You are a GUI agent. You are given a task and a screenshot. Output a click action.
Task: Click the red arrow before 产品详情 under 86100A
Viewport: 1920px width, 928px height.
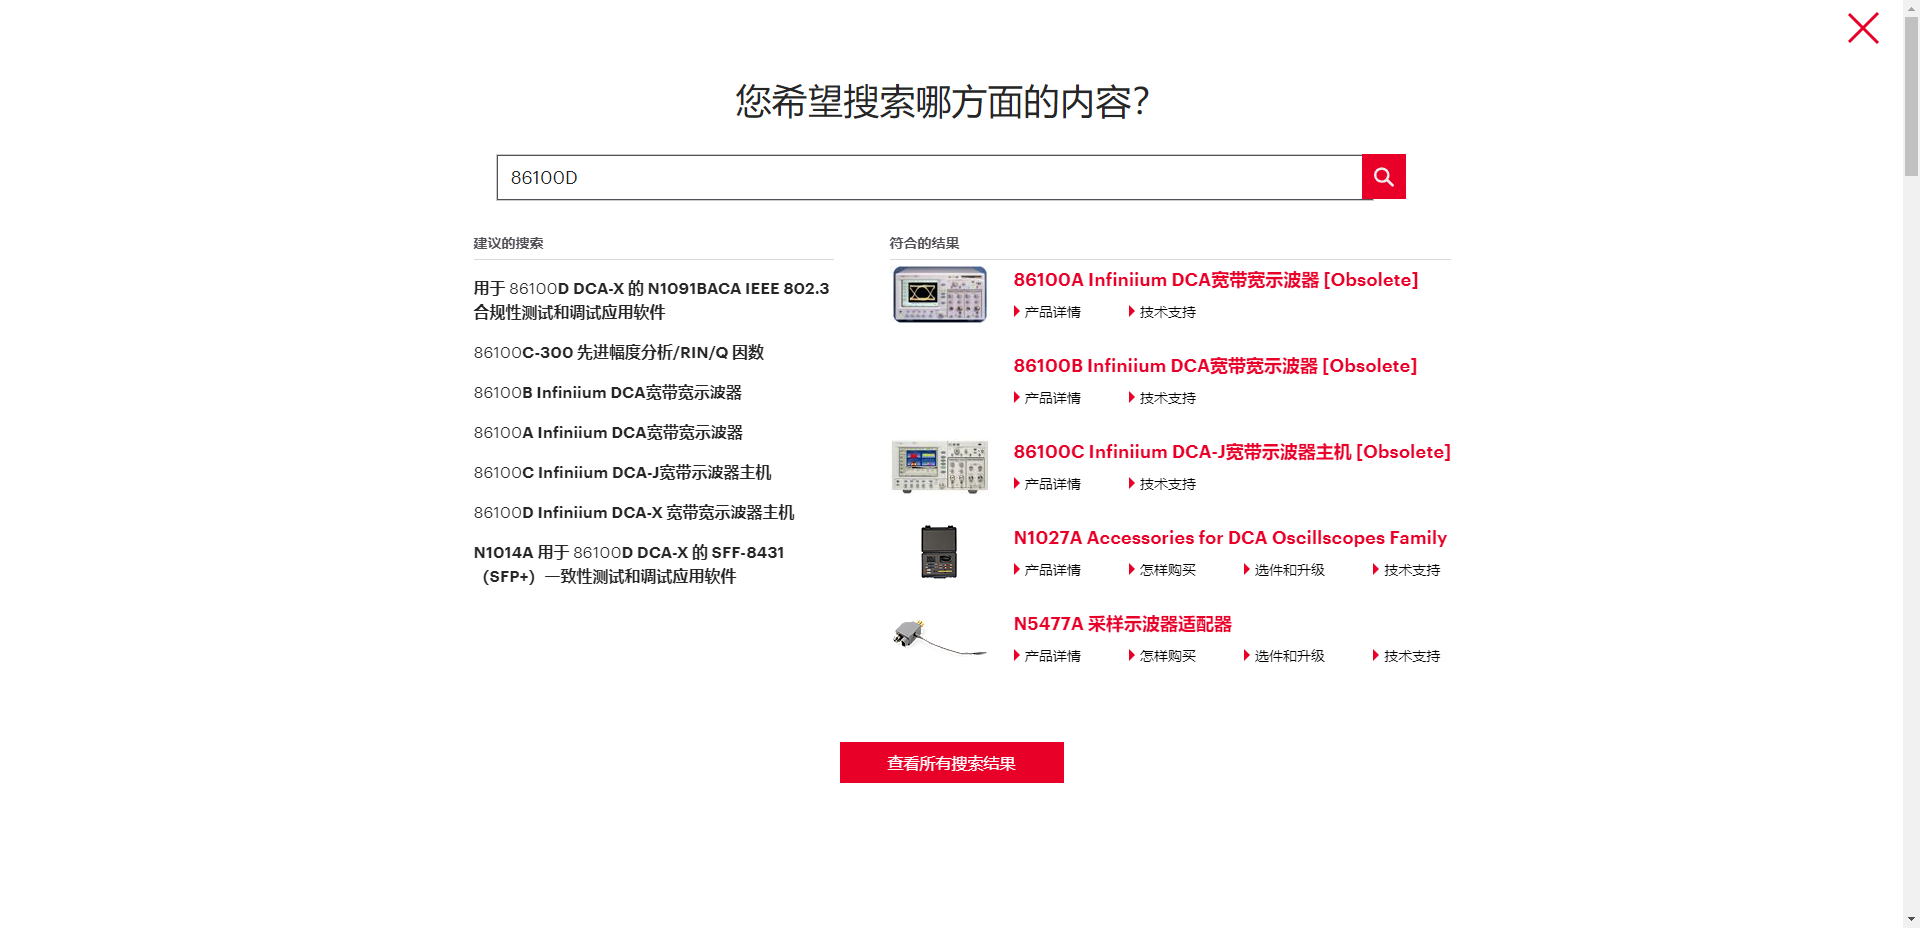point(1015,312)
